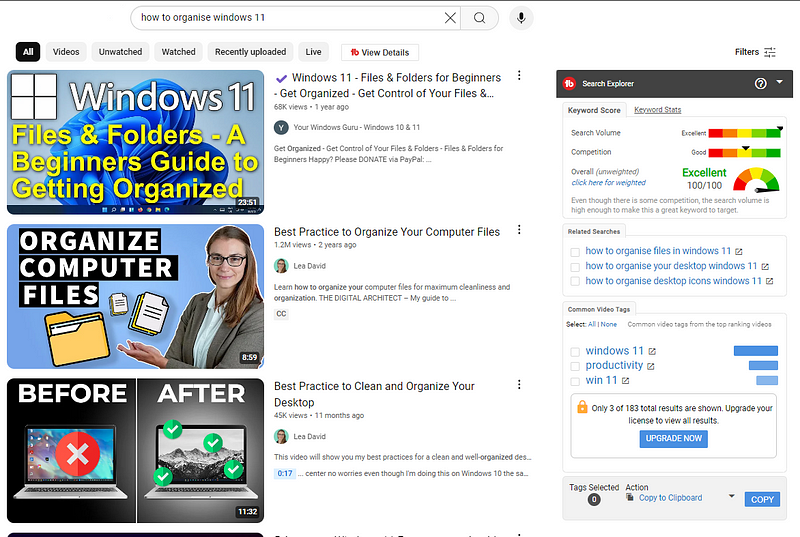Open 'Best Practice to Clean and Organize Your Desktop' title
The height and width of the screenshot is (537, 800).
[x=374, y=394]
